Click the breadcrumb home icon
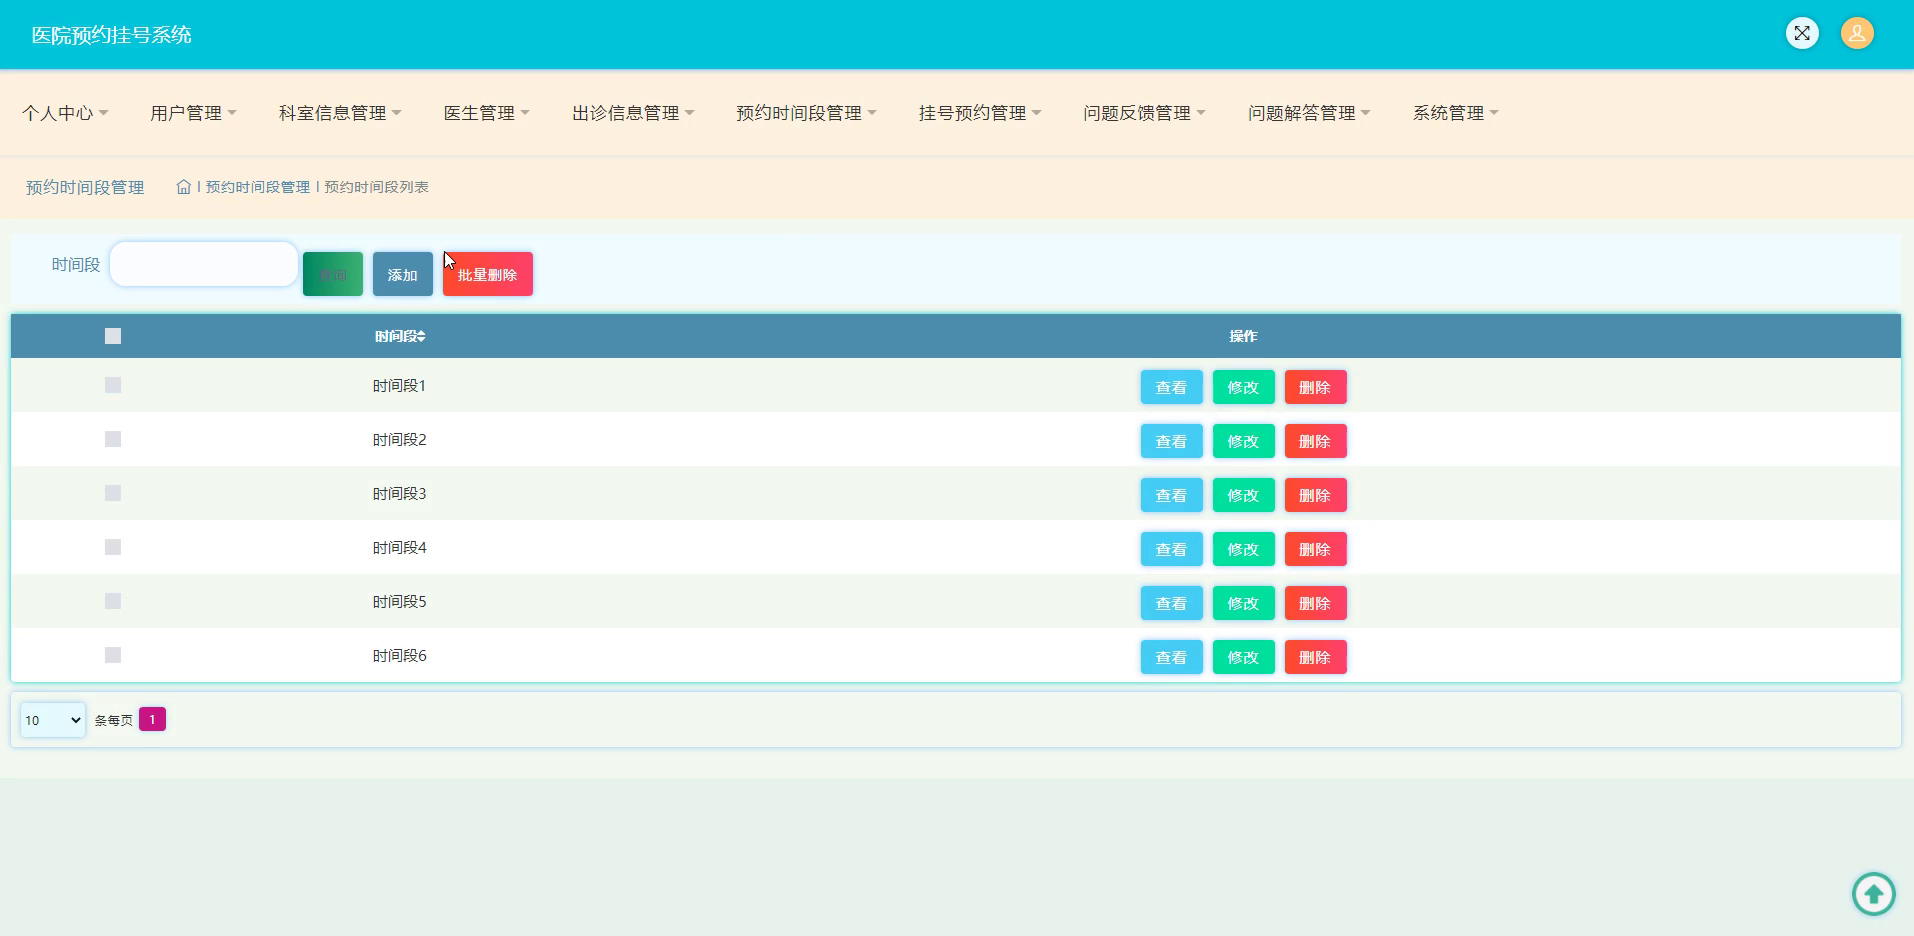 [184, 187]
